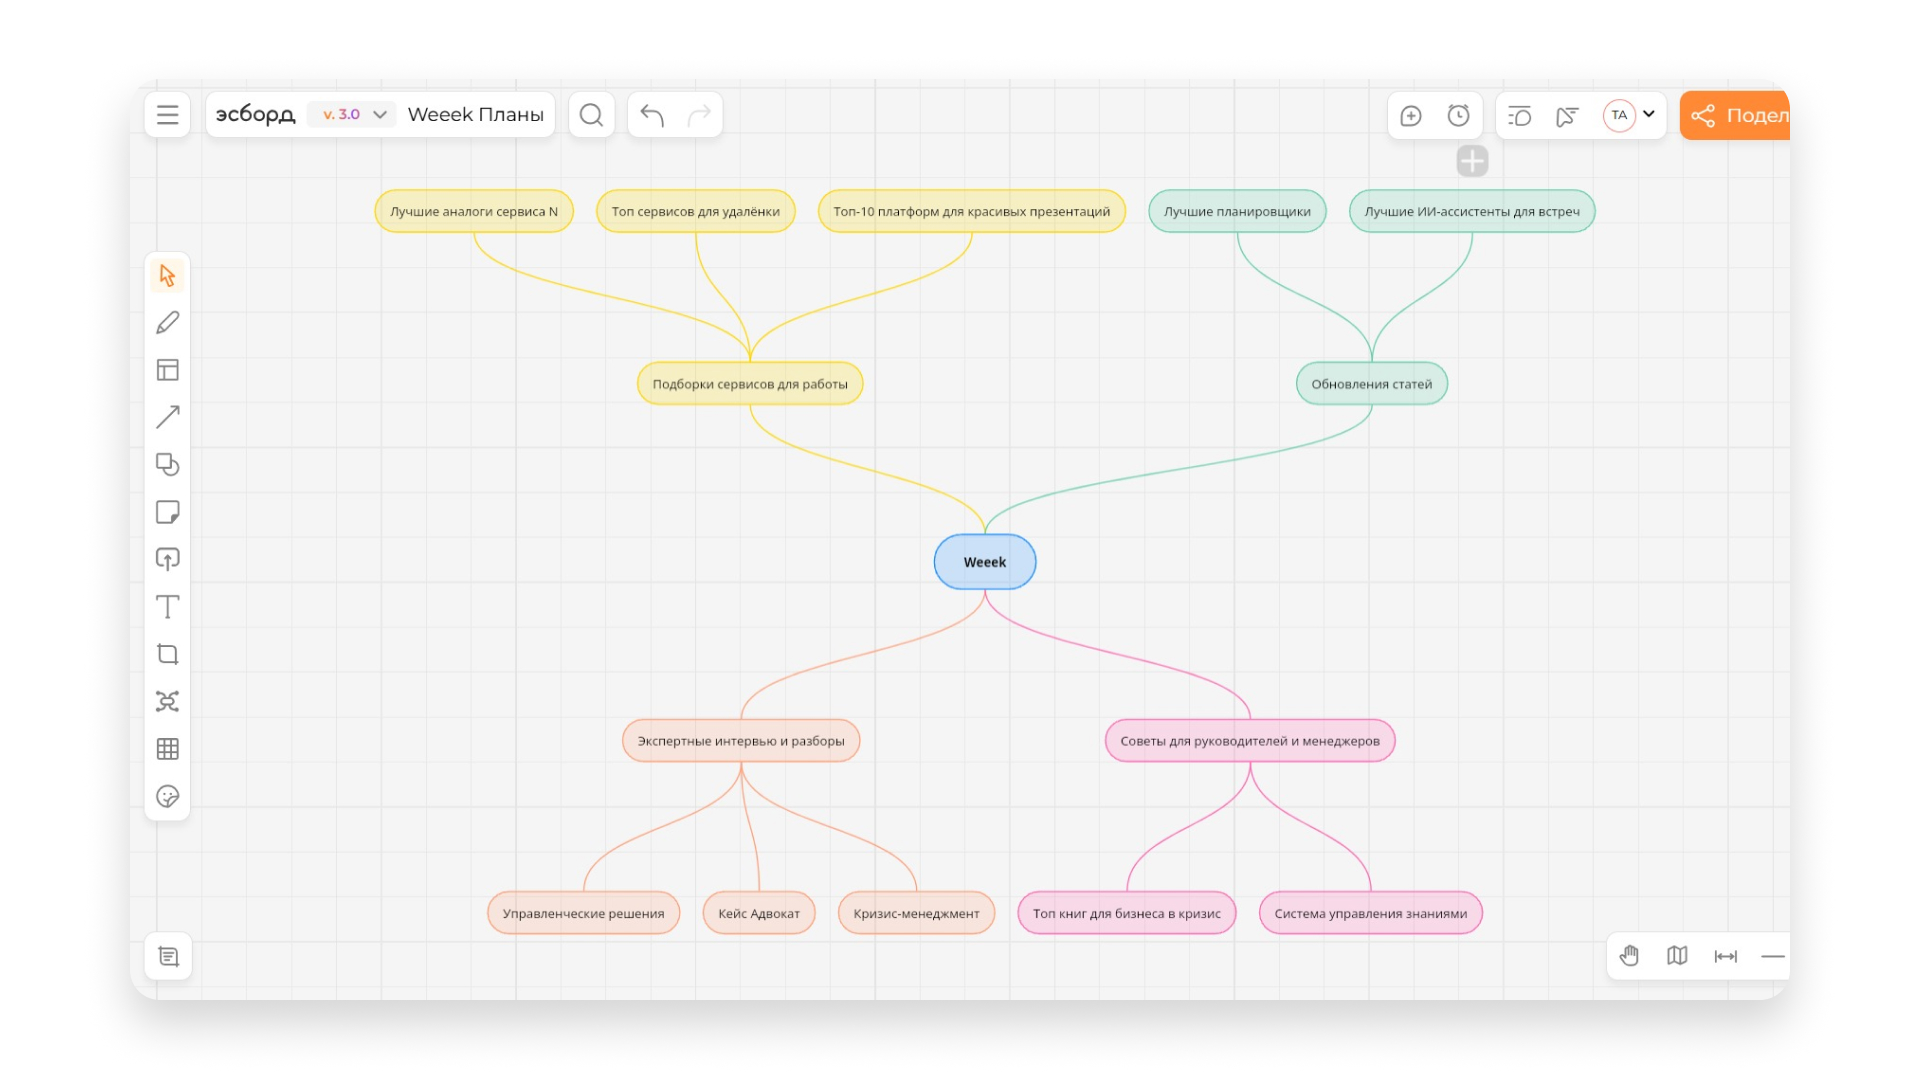Viewport: 1920px width, 1080px height.
Task: Click the TA user avatar
Action: pos(1619,115)
